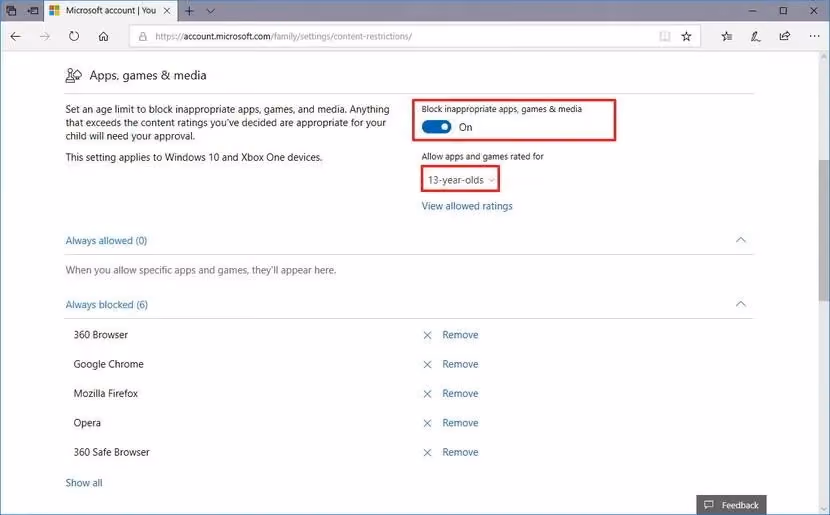Image resolution: width=830 pixels, height=515 pixels.
Task: Click the Apps, games & media section icon
Action: [74, 75]
